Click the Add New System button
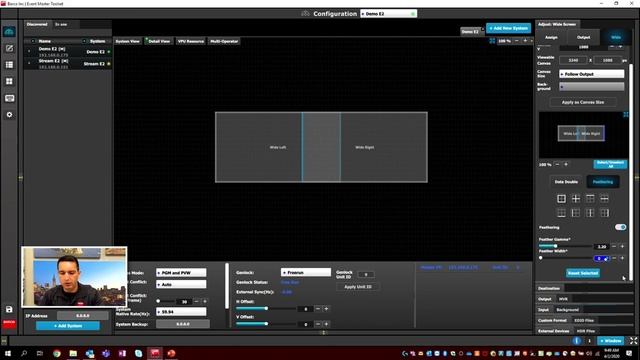Screen dimensions: 640x360 pos(509,28)
